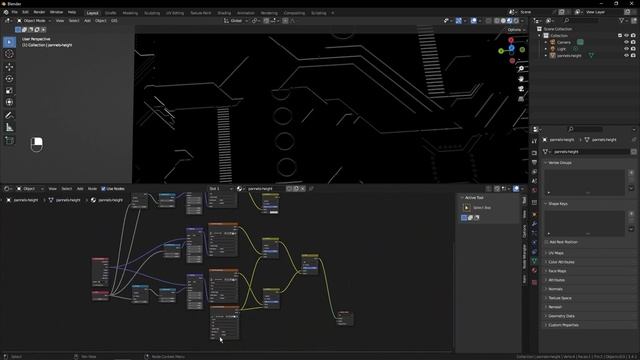Select the Move tool
640x360 pixels.
tap(9, 67)
